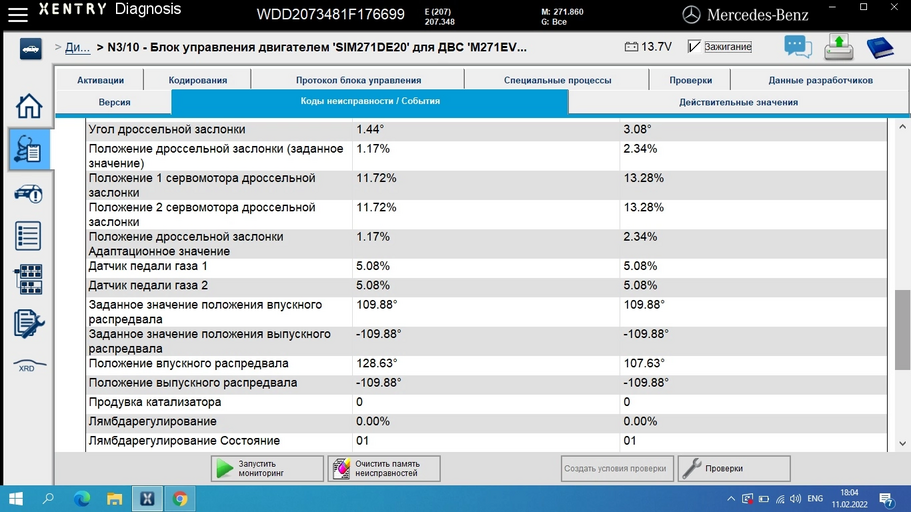Image resolution: width=911 pixels, height=512 pixels.
Task: Click the bottom Проверки wrench button
Action: pos(734,468)
